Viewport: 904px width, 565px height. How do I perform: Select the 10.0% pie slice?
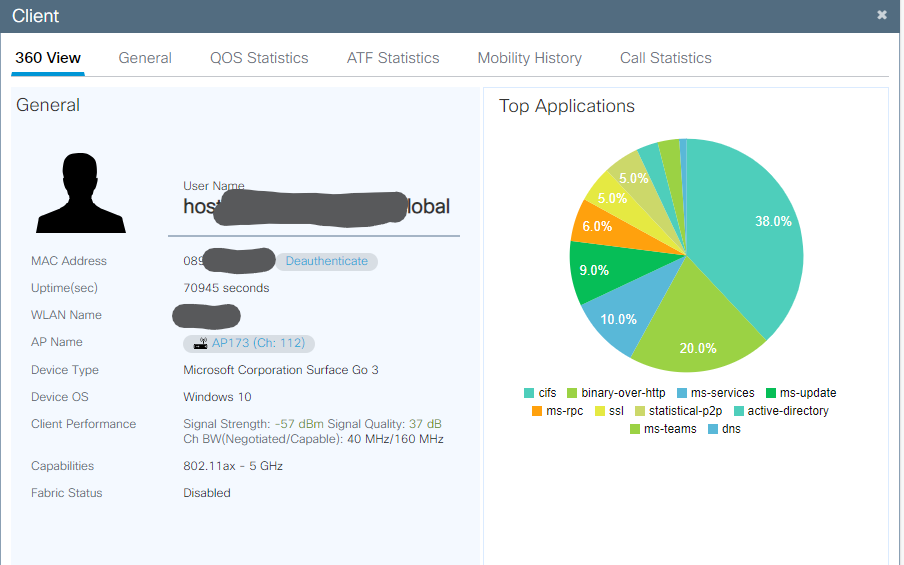pyautogui.click(x=628, y=311)
